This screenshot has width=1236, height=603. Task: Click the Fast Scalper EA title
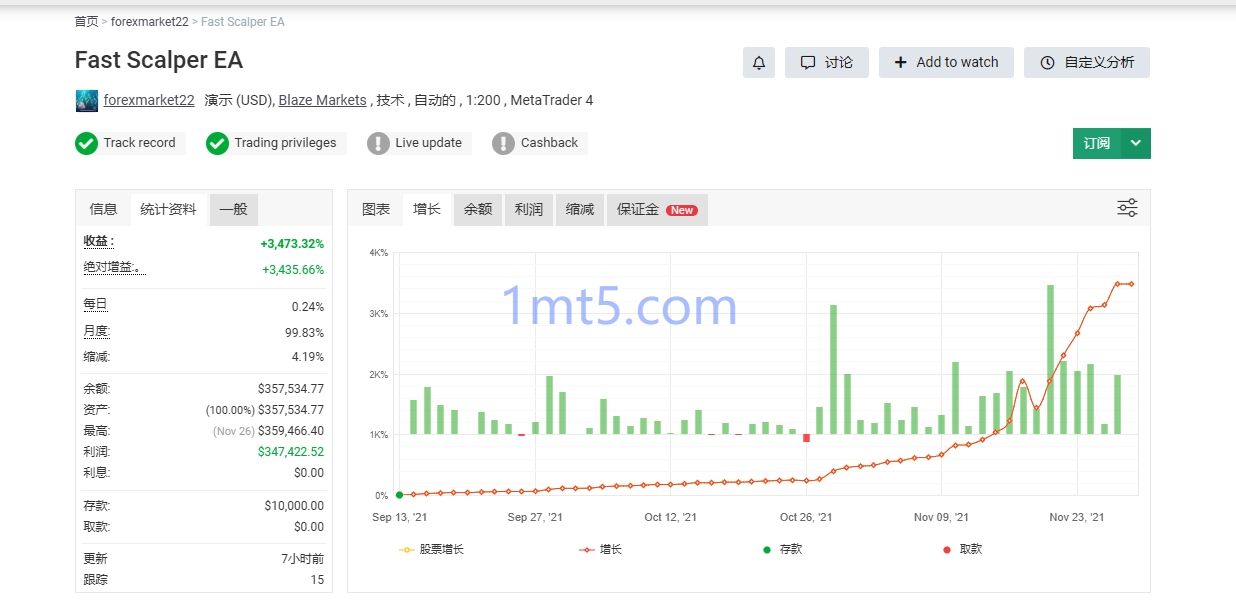[x=159, y=60]
